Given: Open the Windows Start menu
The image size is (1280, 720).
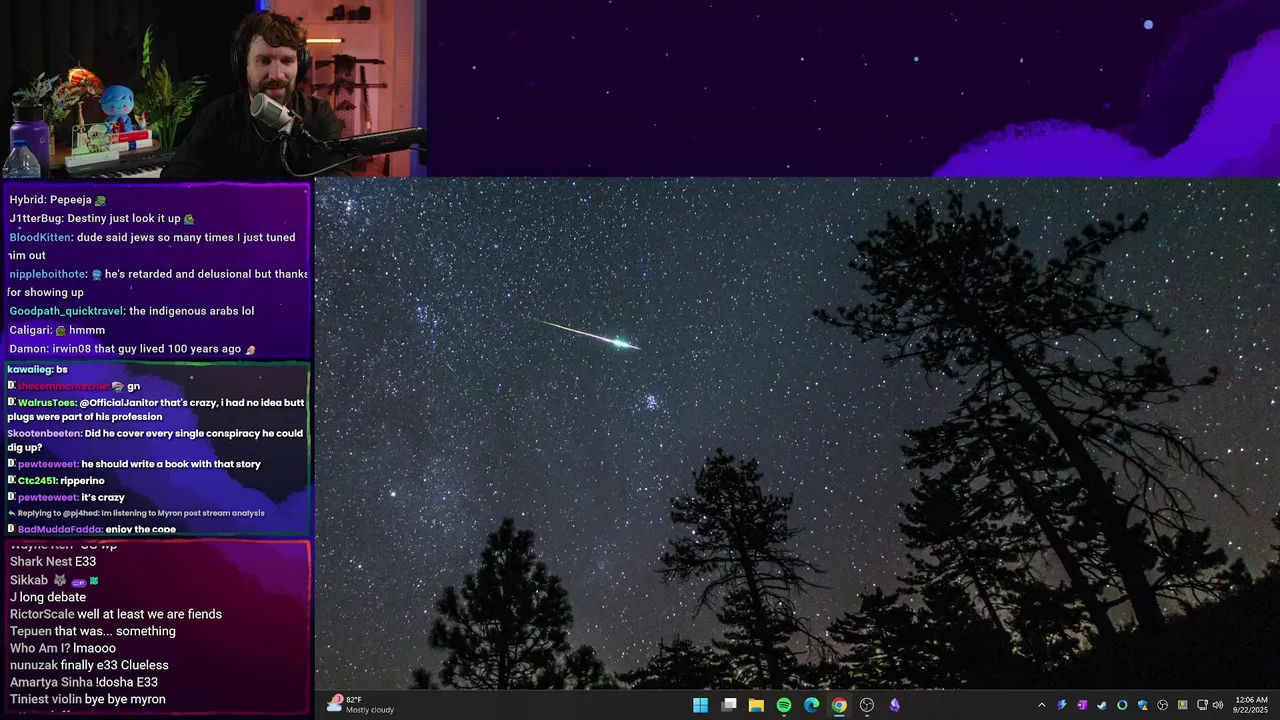Looking at the screenshot, I should (700, 705).
